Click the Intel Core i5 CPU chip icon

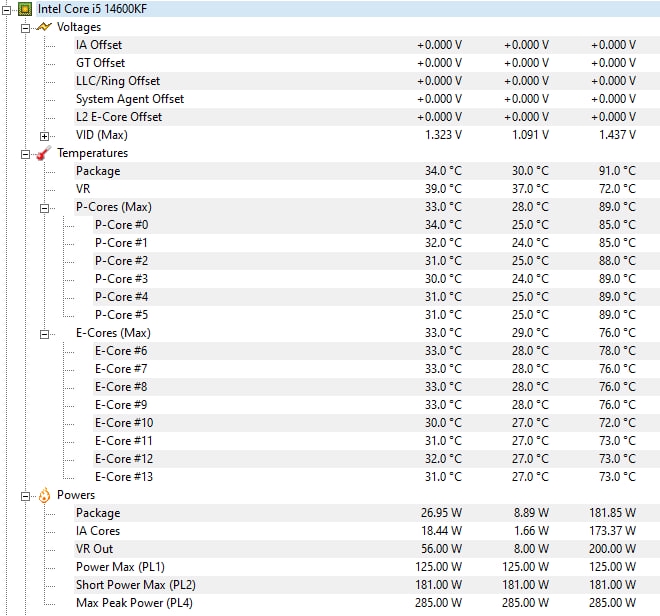[x=25, y=9]
